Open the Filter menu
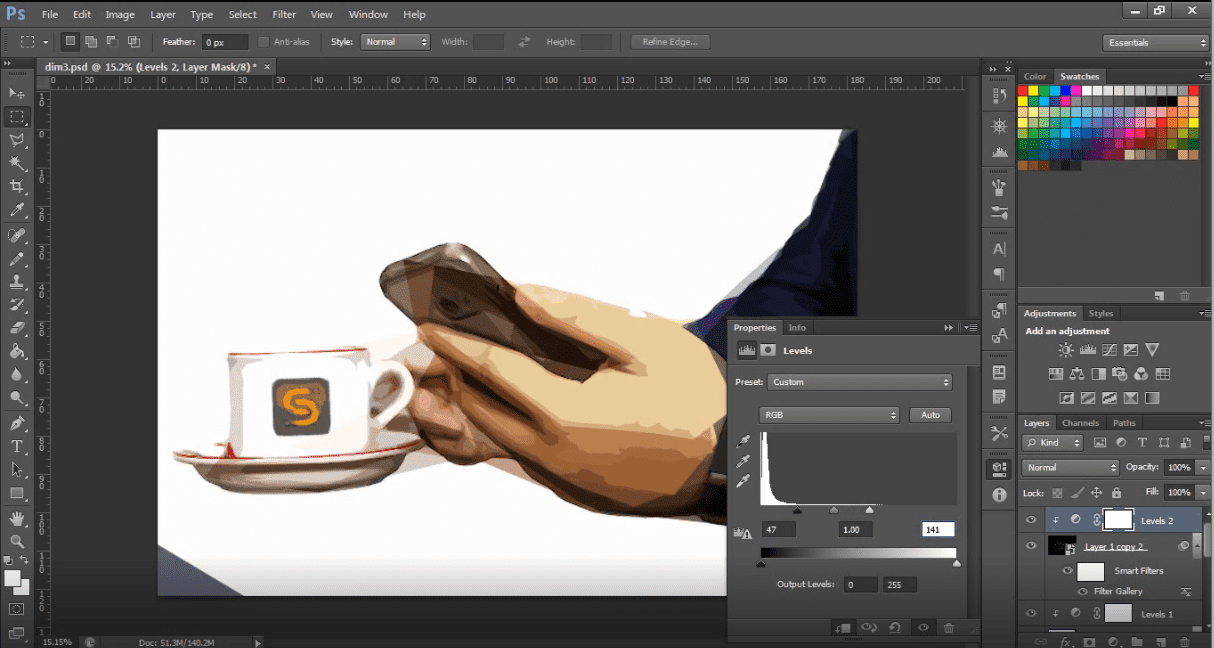This screenshot has height=648, width=1214. pyautogui.click(x=284, y=15)
